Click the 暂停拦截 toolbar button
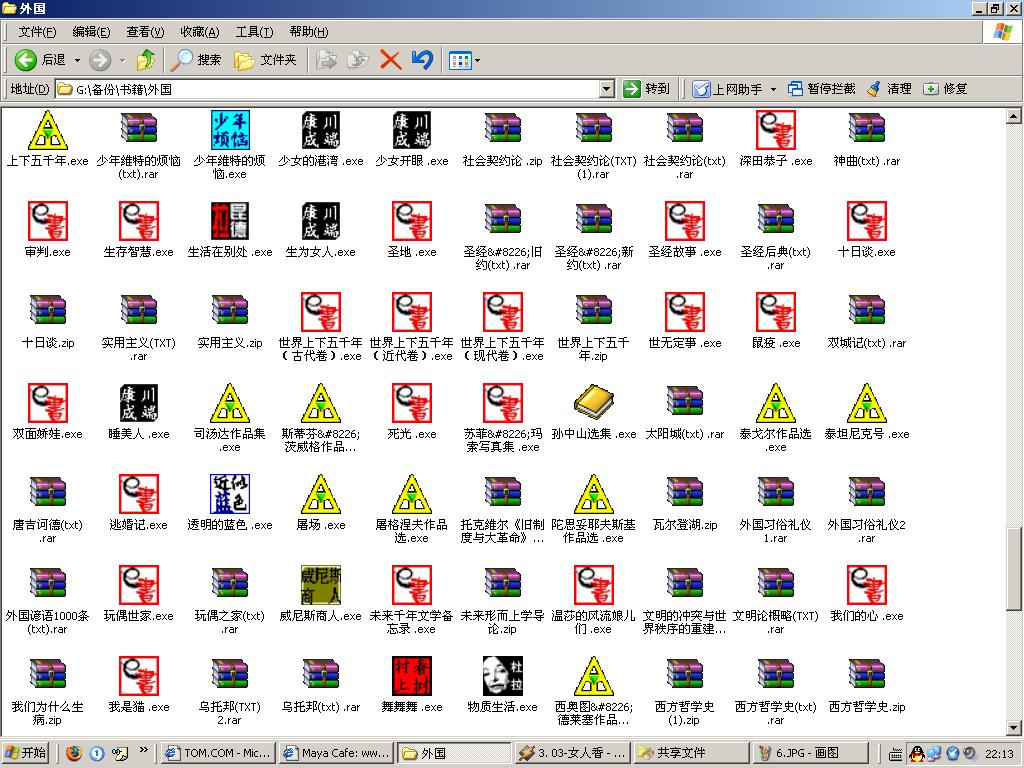The width and height of the screenshot is (1024, 768). [x=821, y=89]
